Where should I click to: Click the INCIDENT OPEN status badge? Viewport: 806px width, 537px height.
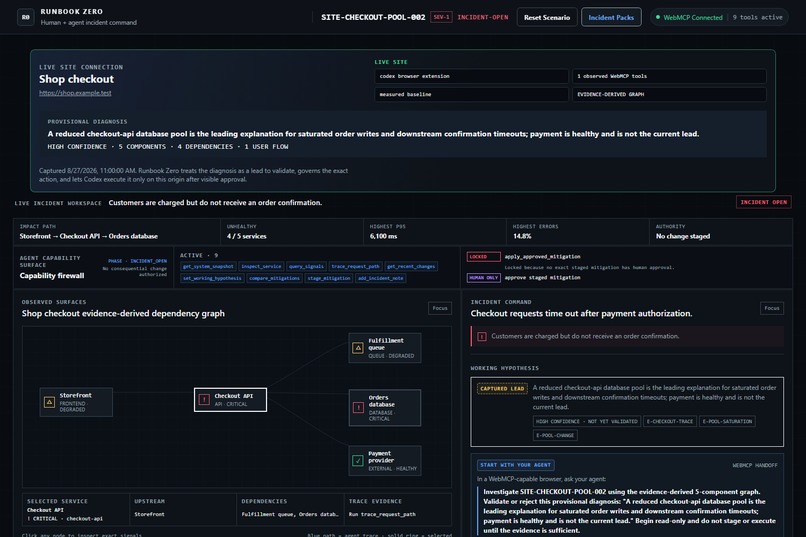pos(763,202)
